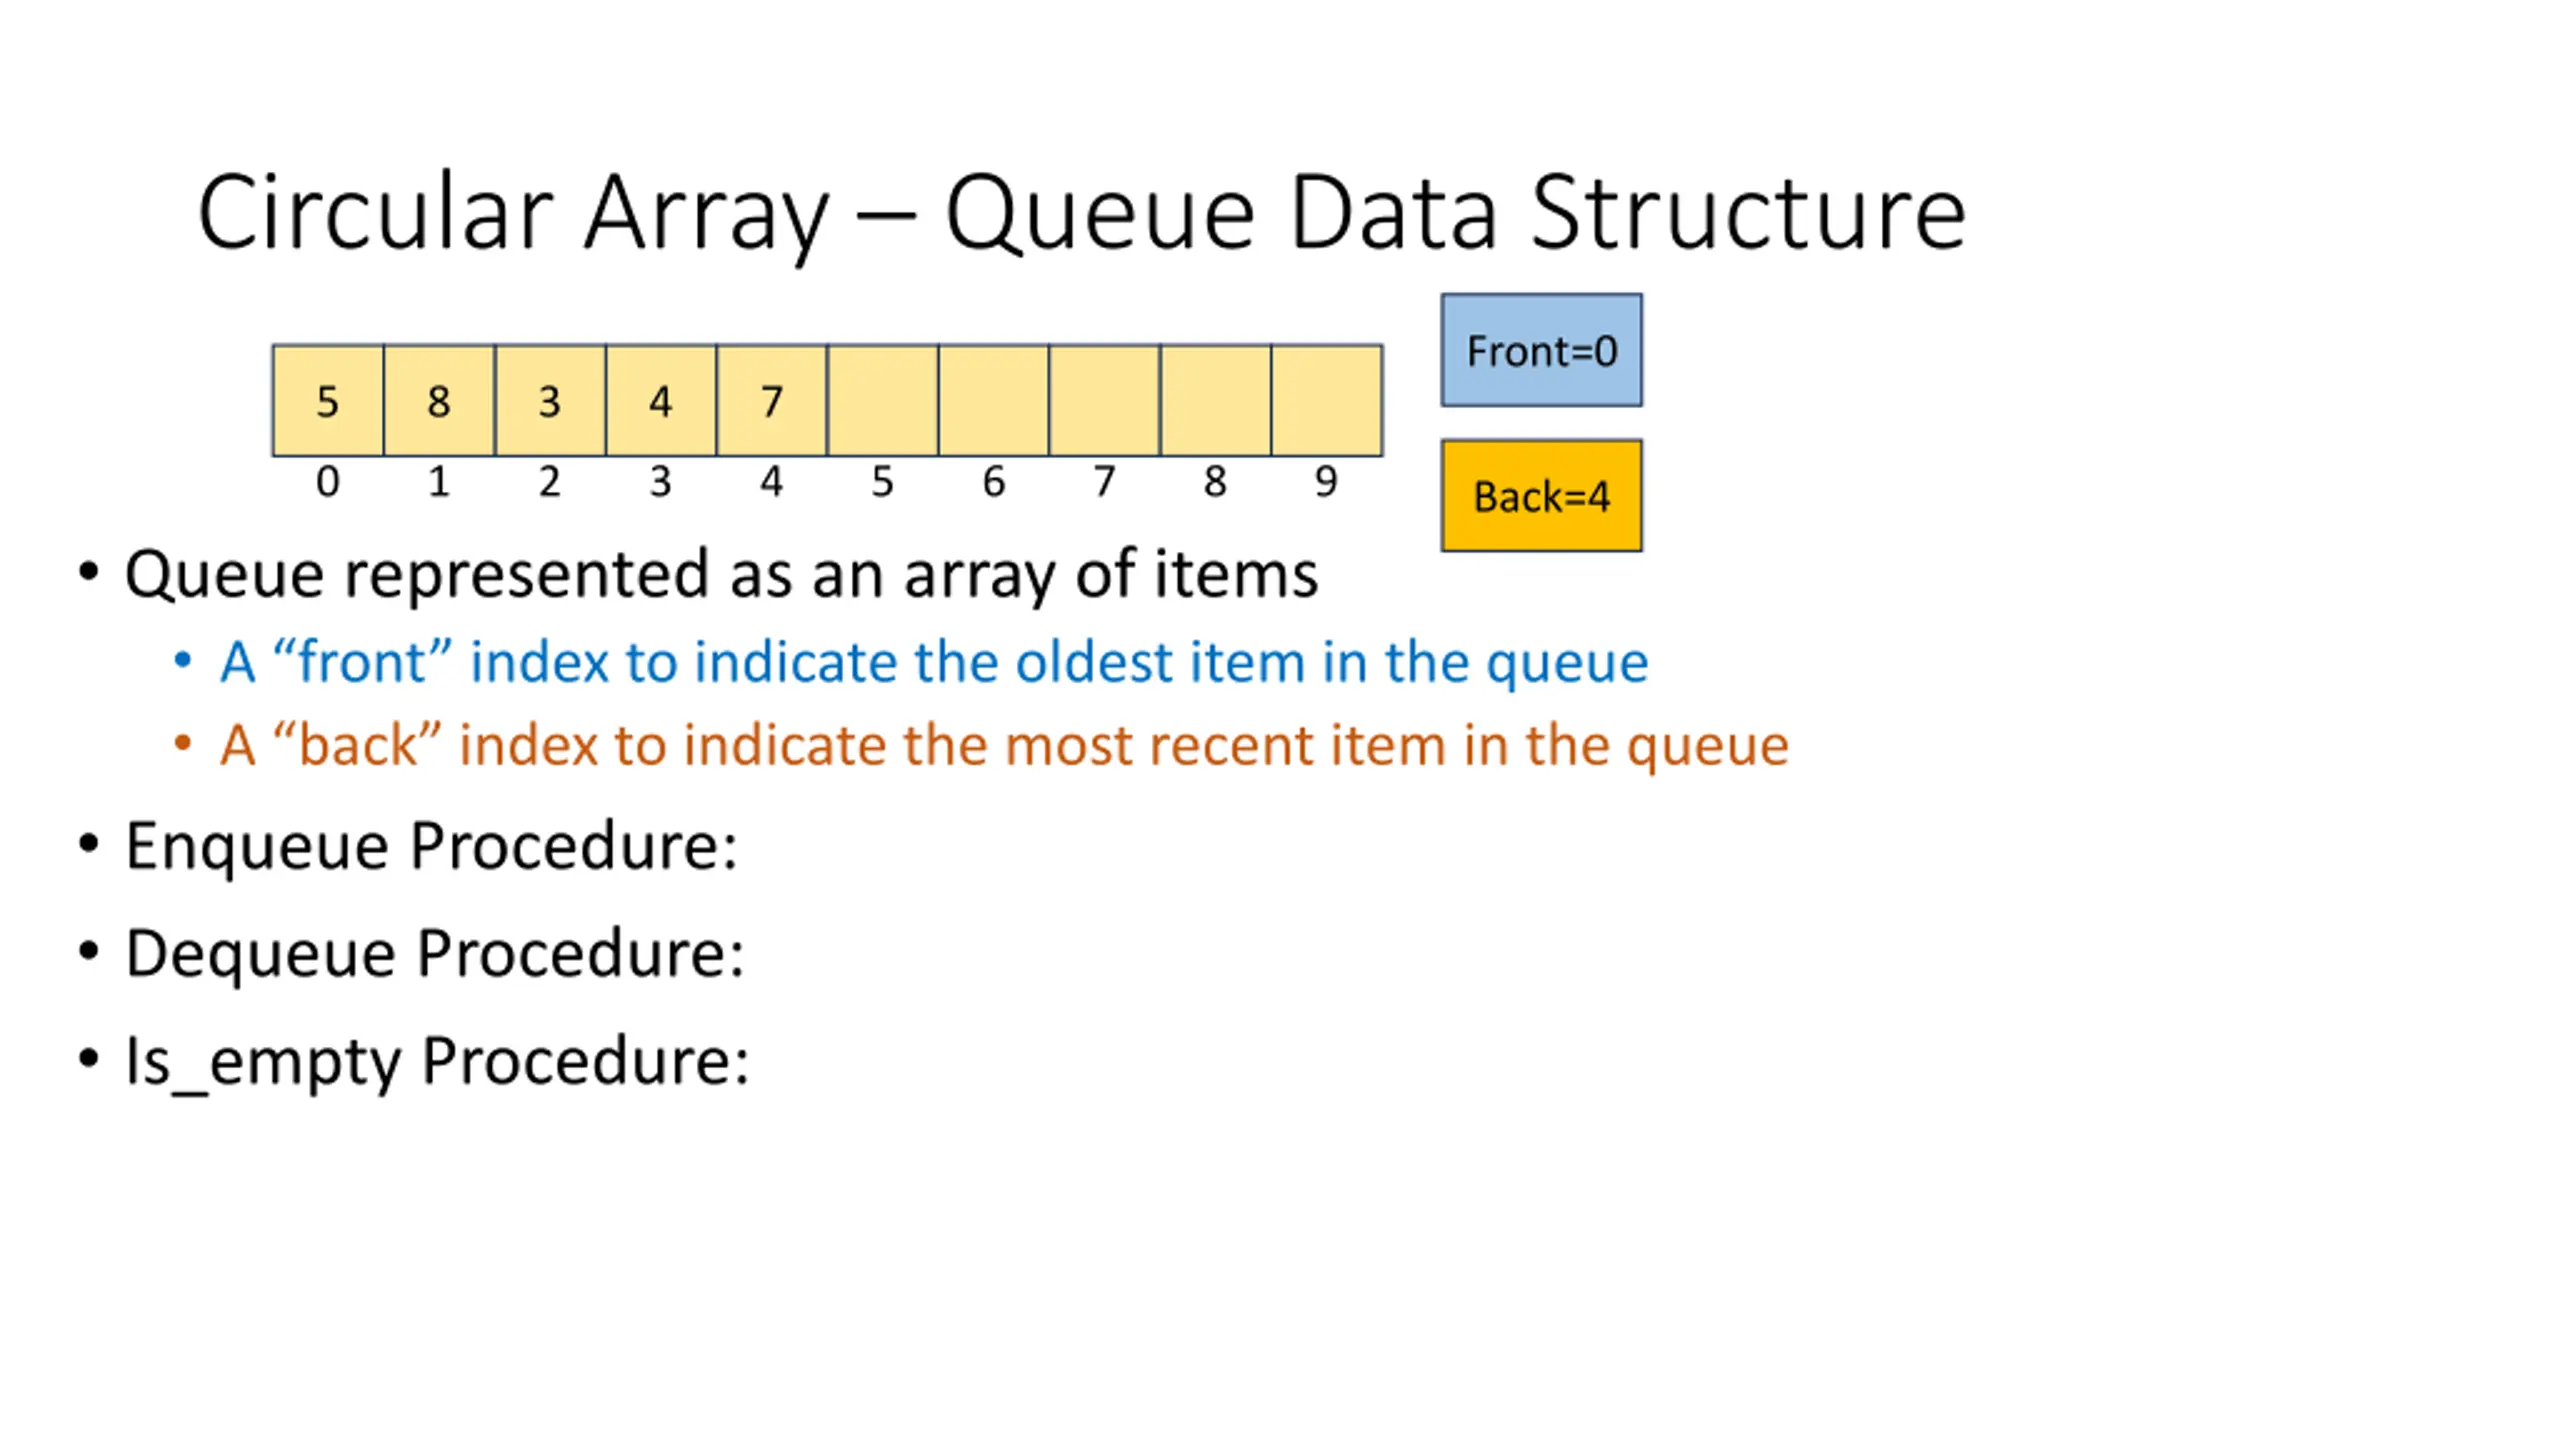The height and width of the screenshot is (1440, 2560).
Task: Click the blue Front=0 box
Action: point(1541,350)
